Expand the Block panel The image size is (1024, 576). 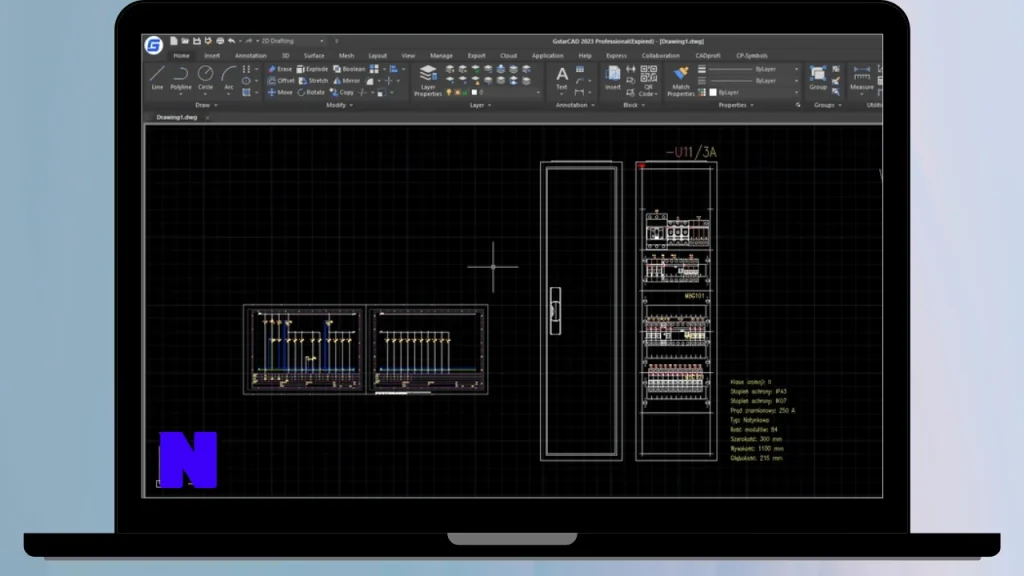tap(633, 105)
